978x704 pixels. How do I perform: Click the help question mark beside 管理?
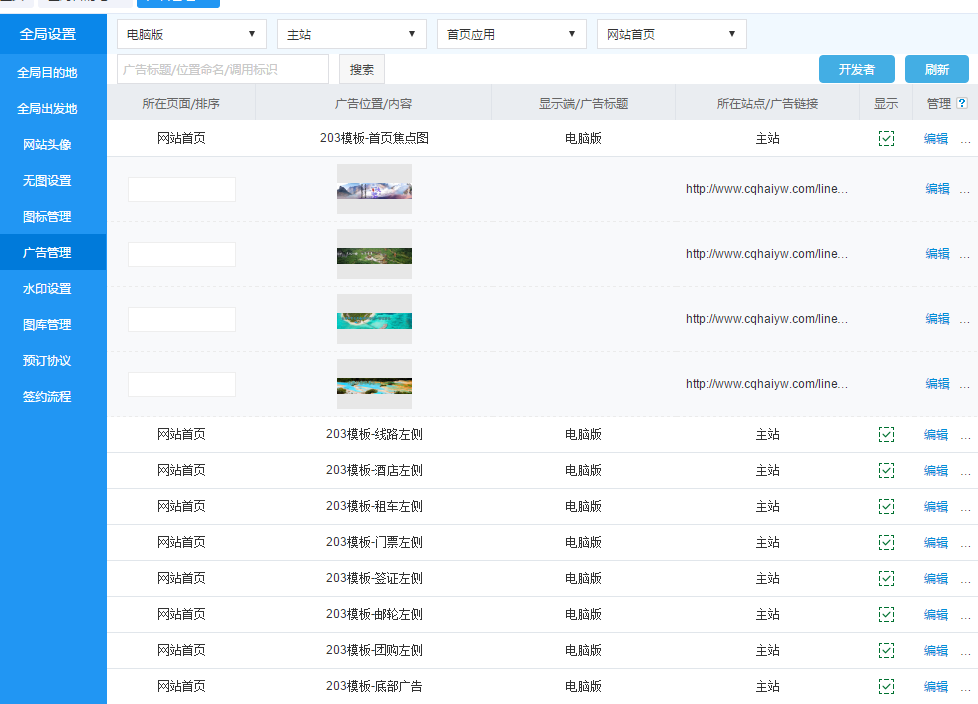tap(962, 103)
